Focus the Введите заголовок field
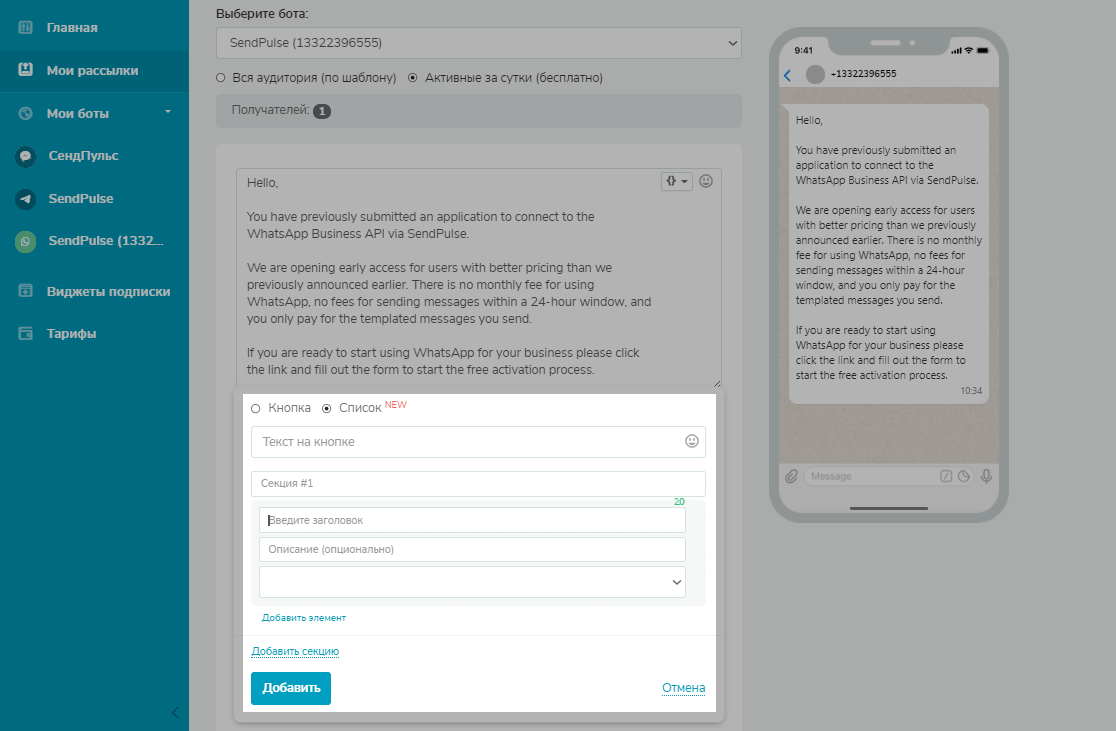Image resolution: width=1116 pixels, height=731 pixels. coord(473,520)
